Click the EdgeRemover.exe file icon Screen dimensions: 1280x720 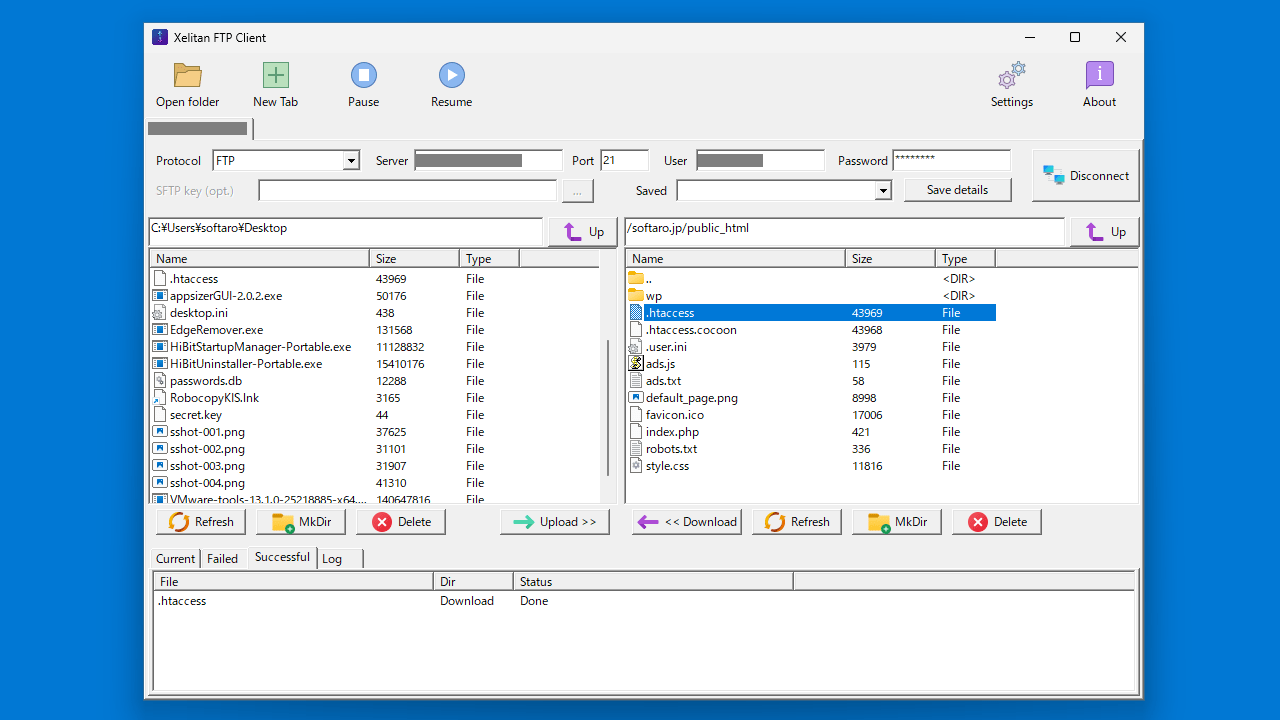160,330
